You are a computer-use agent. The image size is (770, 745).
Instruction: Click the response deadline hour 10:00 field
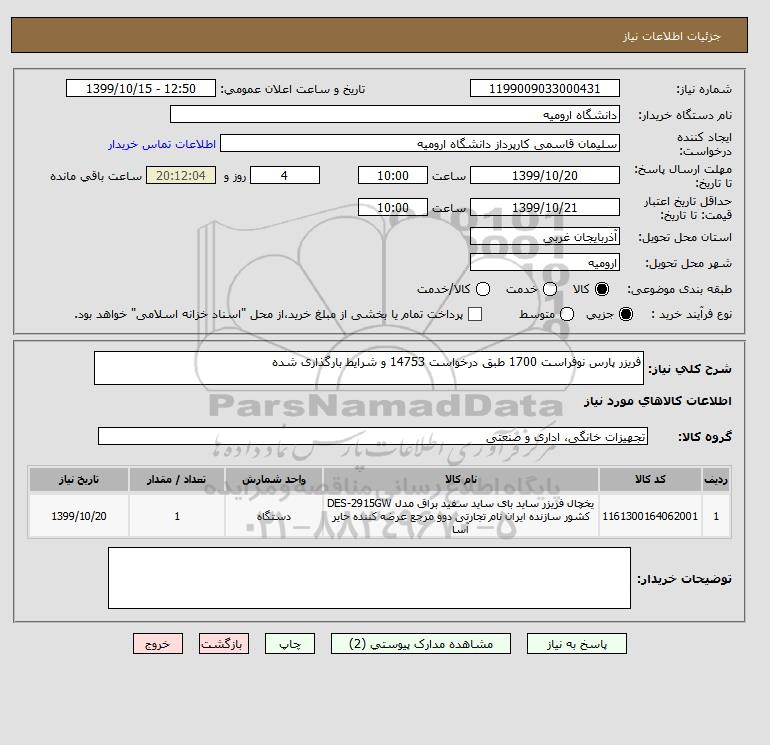click(393, 175)
